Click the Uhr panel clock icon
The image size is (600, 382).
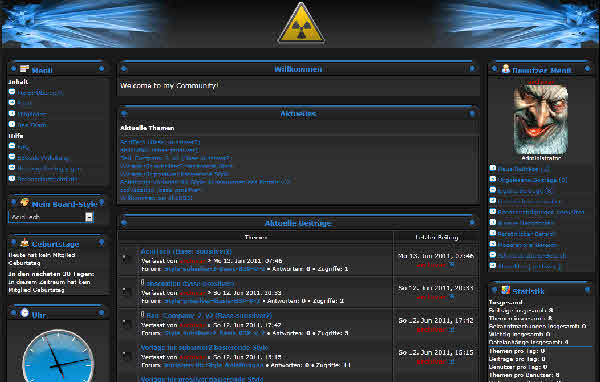click(x=25, y=313)
